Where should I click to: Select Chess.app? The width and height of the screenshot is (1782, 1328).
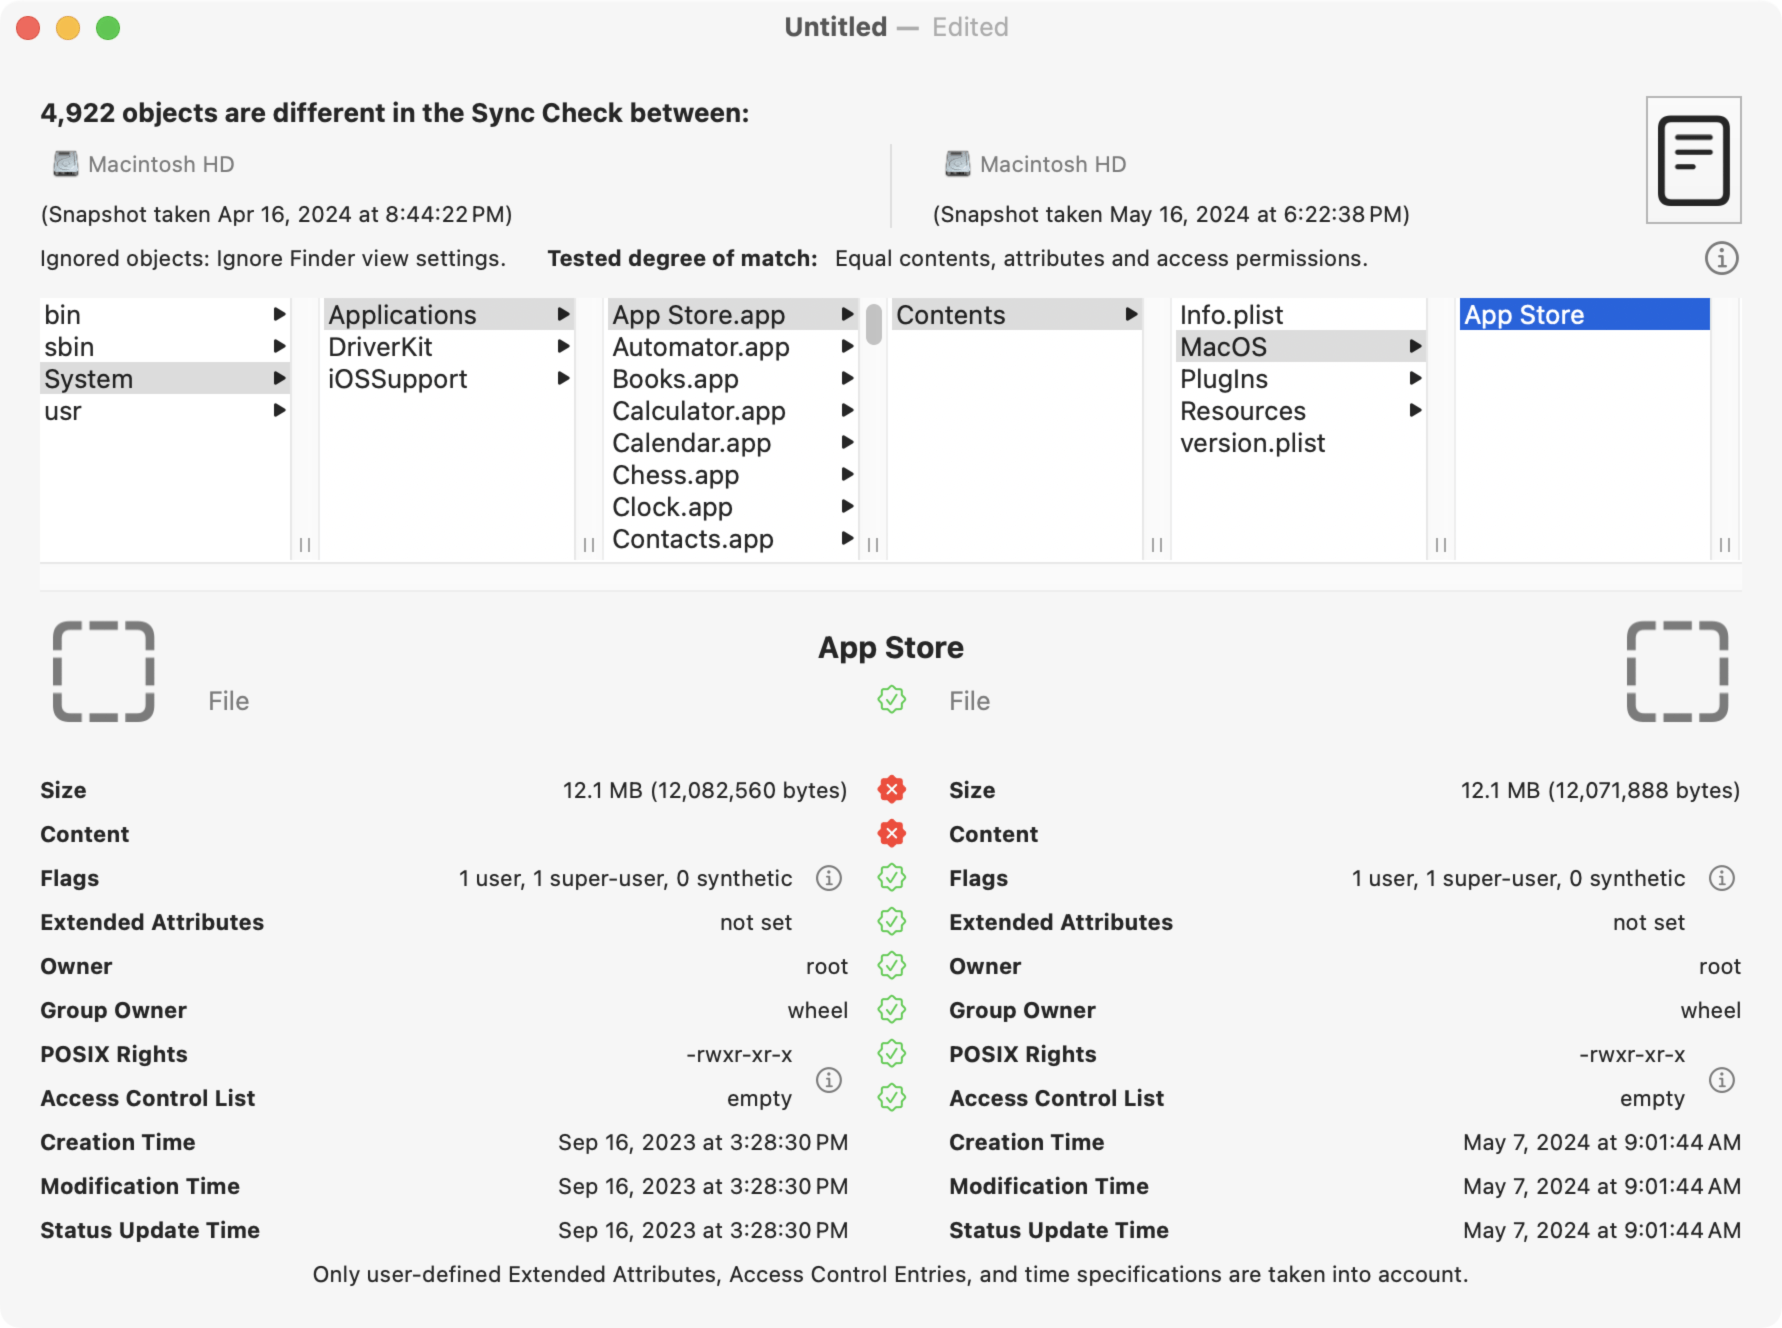[733, 475]
